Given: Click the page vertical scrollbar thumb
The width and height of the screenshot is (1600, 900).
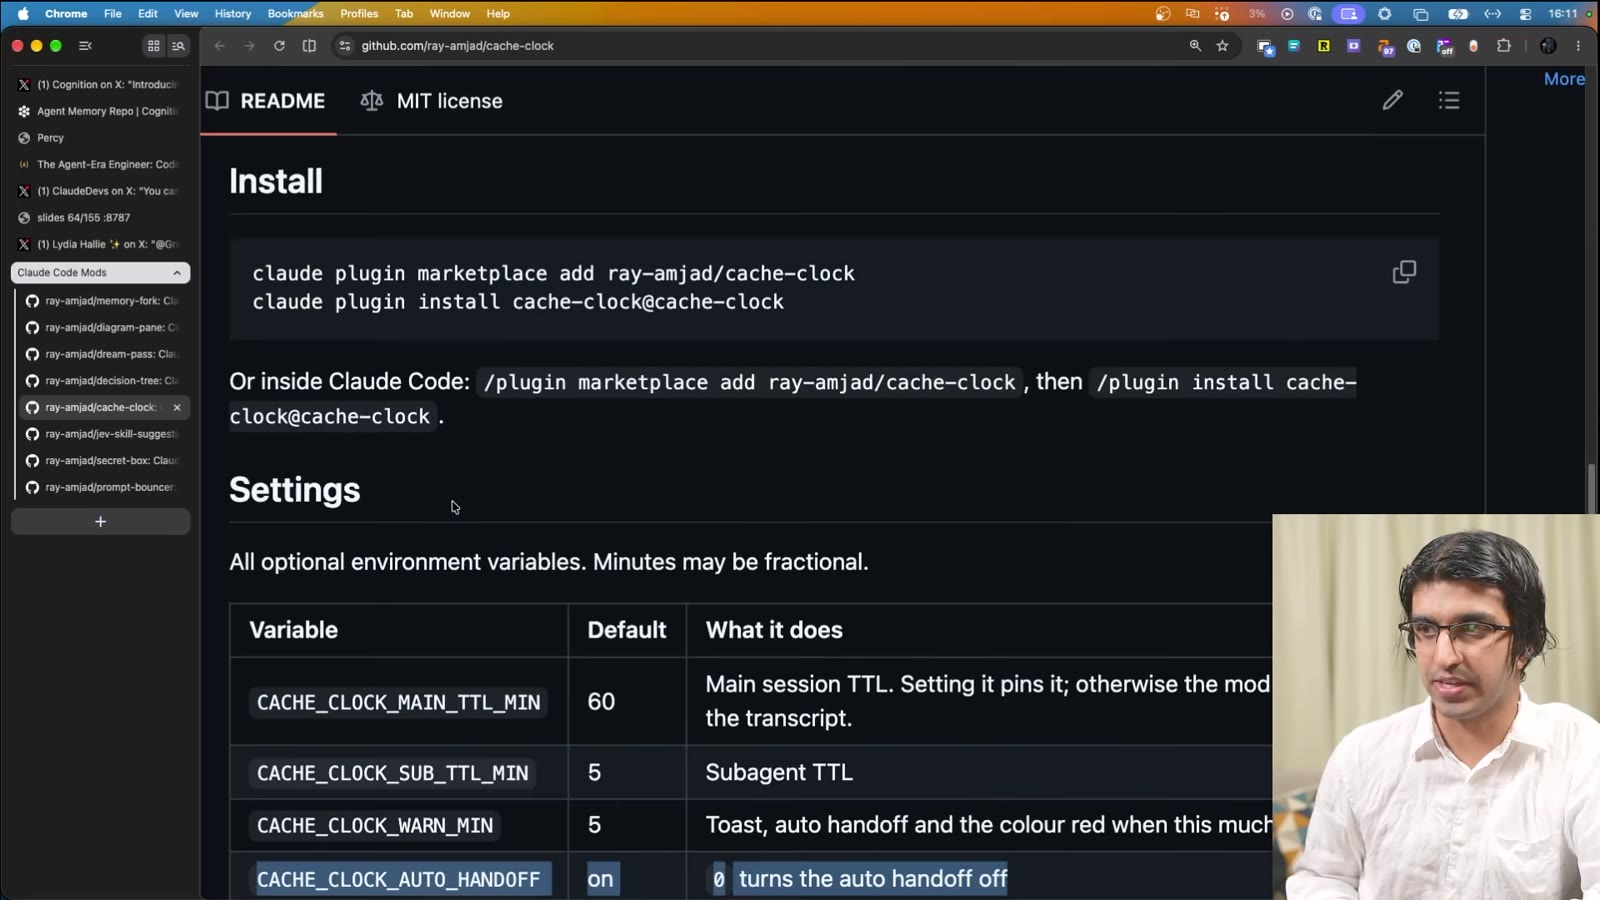Looking at the screenshot, I should [x=1592, y=489].
